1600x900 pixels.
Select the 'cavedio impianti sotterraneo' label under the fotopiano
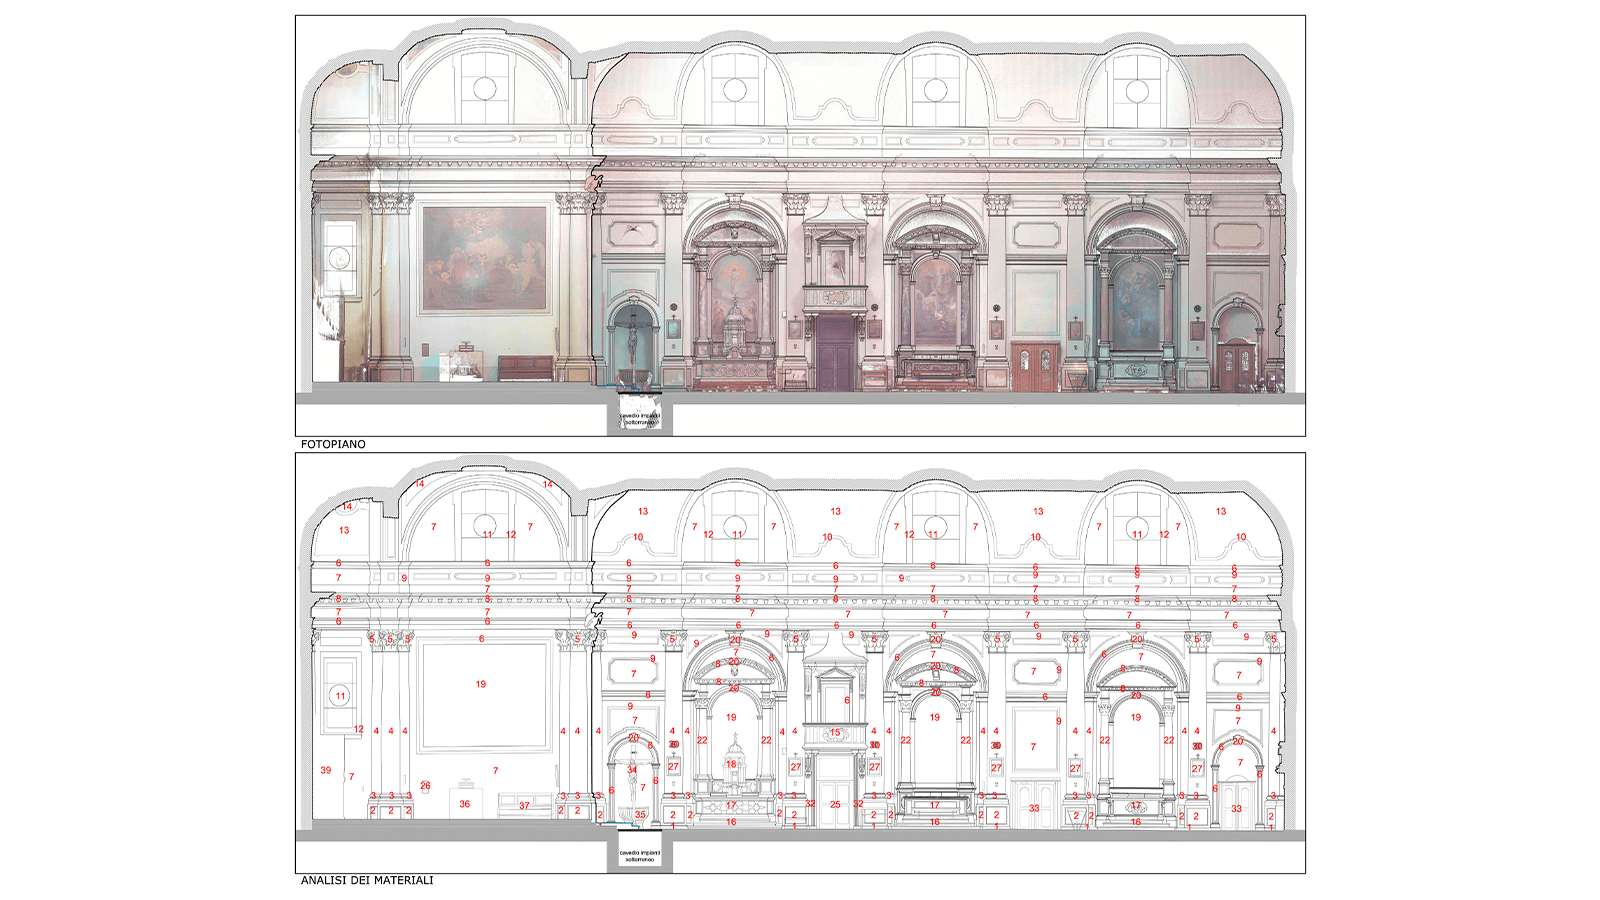pyautogui.click(x=640, y=419)
